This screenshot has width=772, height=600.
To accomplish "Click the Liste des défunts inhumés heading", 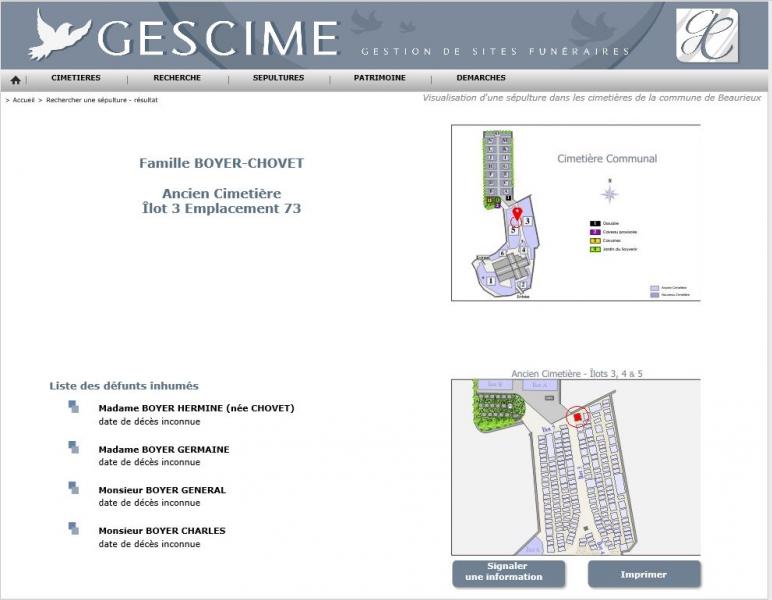I will coord(124,386).
